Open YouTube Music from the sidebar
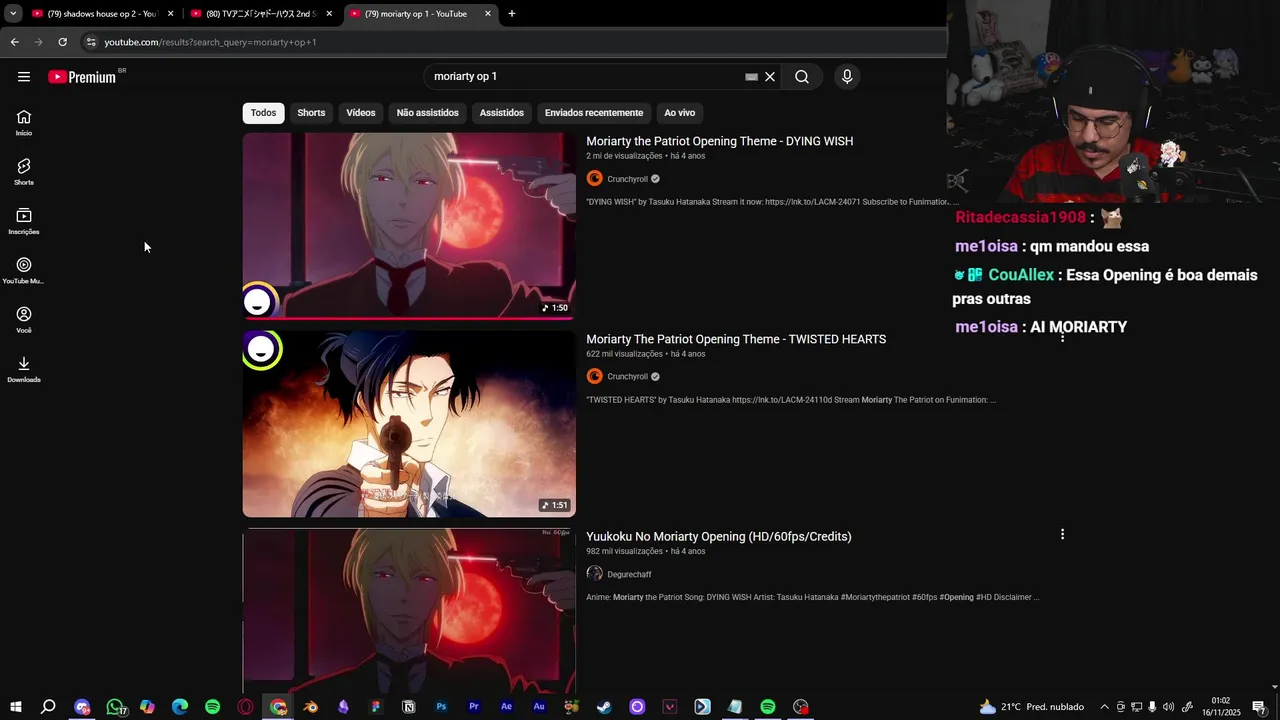The width and height of the screenshot is (1280, 720). click(x=24, y=271)
